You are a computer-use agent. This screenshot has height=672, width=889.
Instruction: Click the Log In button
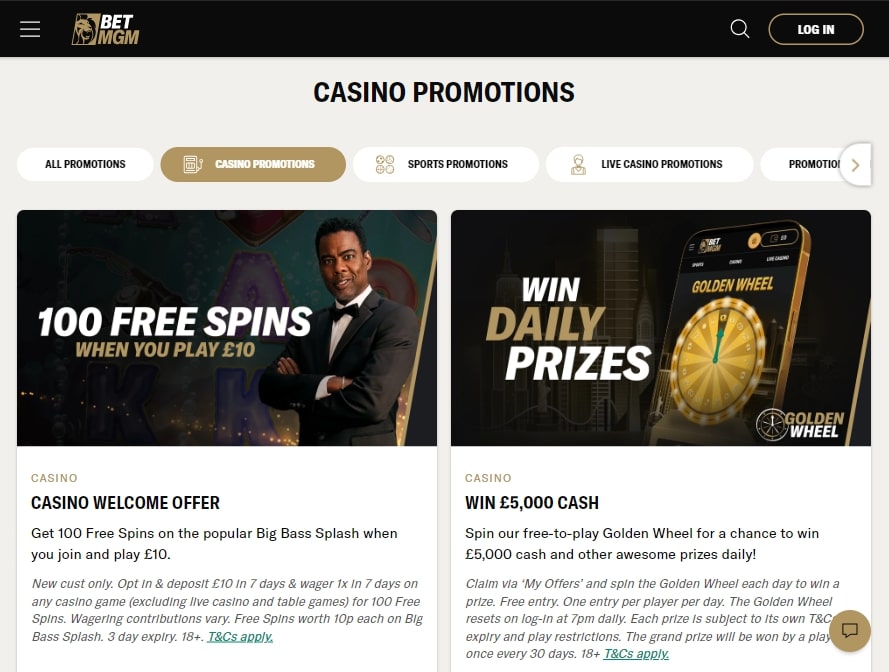coord(816,29)
